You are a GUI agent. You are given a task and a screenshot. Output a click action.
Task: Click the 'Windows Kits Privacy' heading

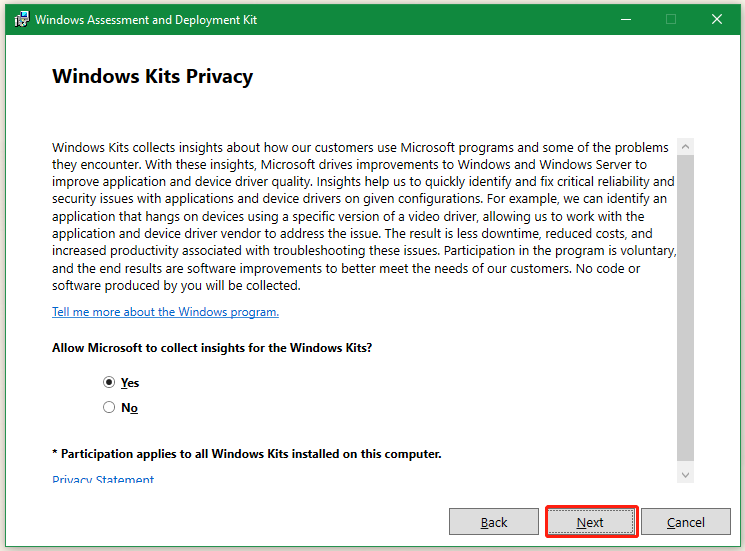(x=153, y=76)
